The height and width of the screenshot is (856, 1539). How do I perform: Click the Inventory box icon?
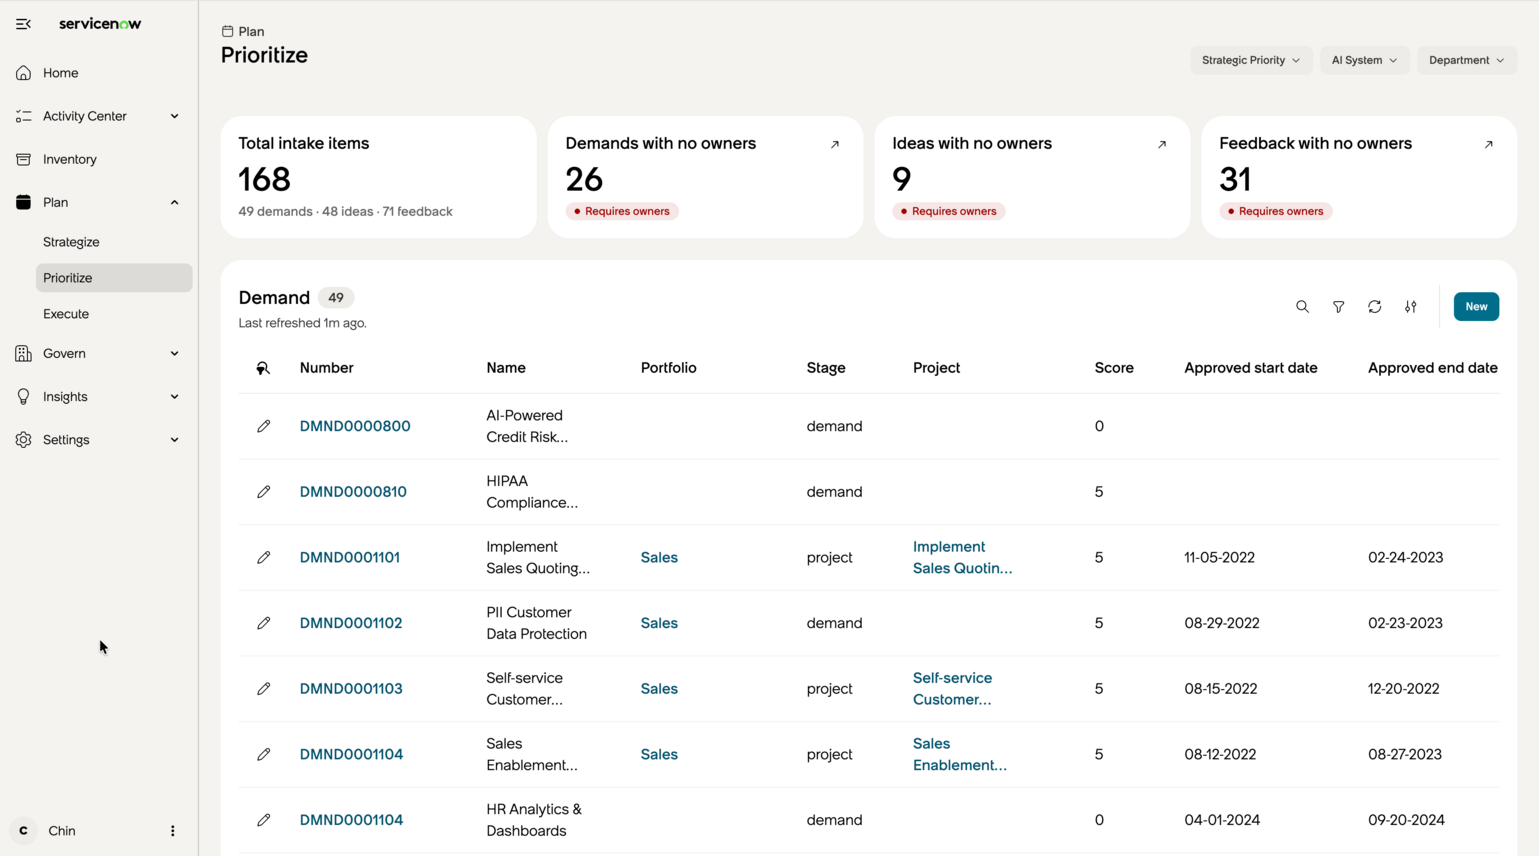tap(23, 159)
